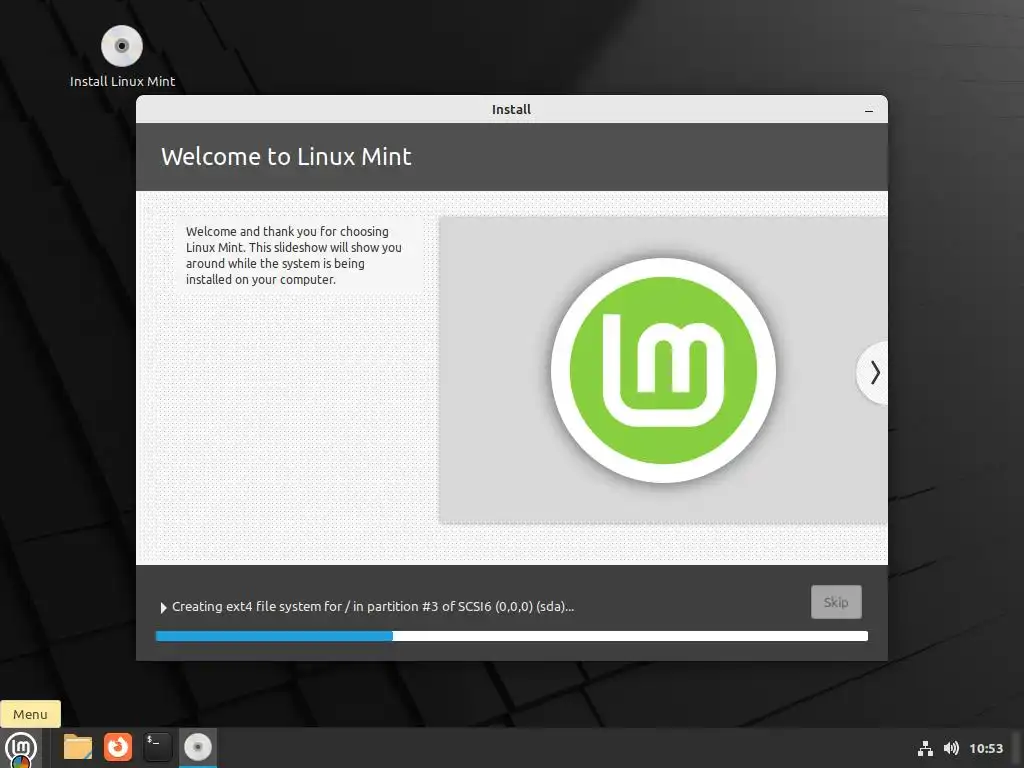This screenshot has width=1024, height=768.
Task: Launch the Files folder icon in panel
Action: (78, 747)
